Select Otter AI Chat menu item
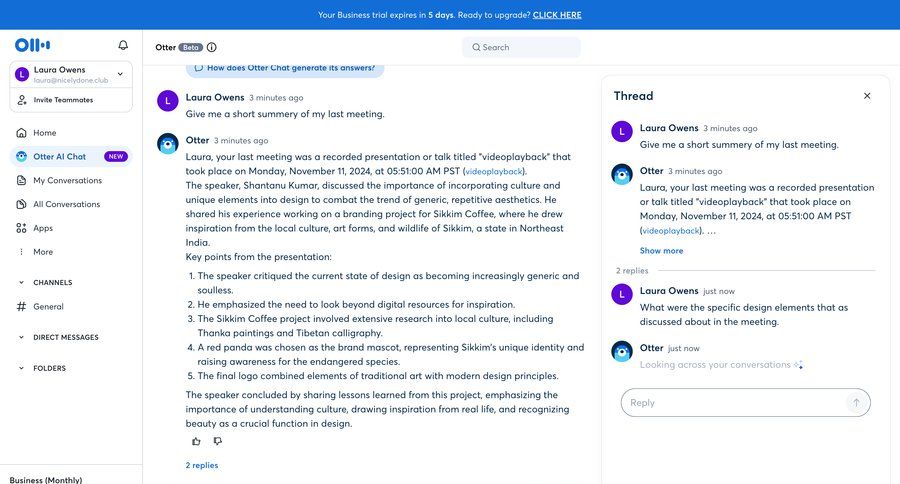Screen dimensions: 900x484 click(71, 156)
